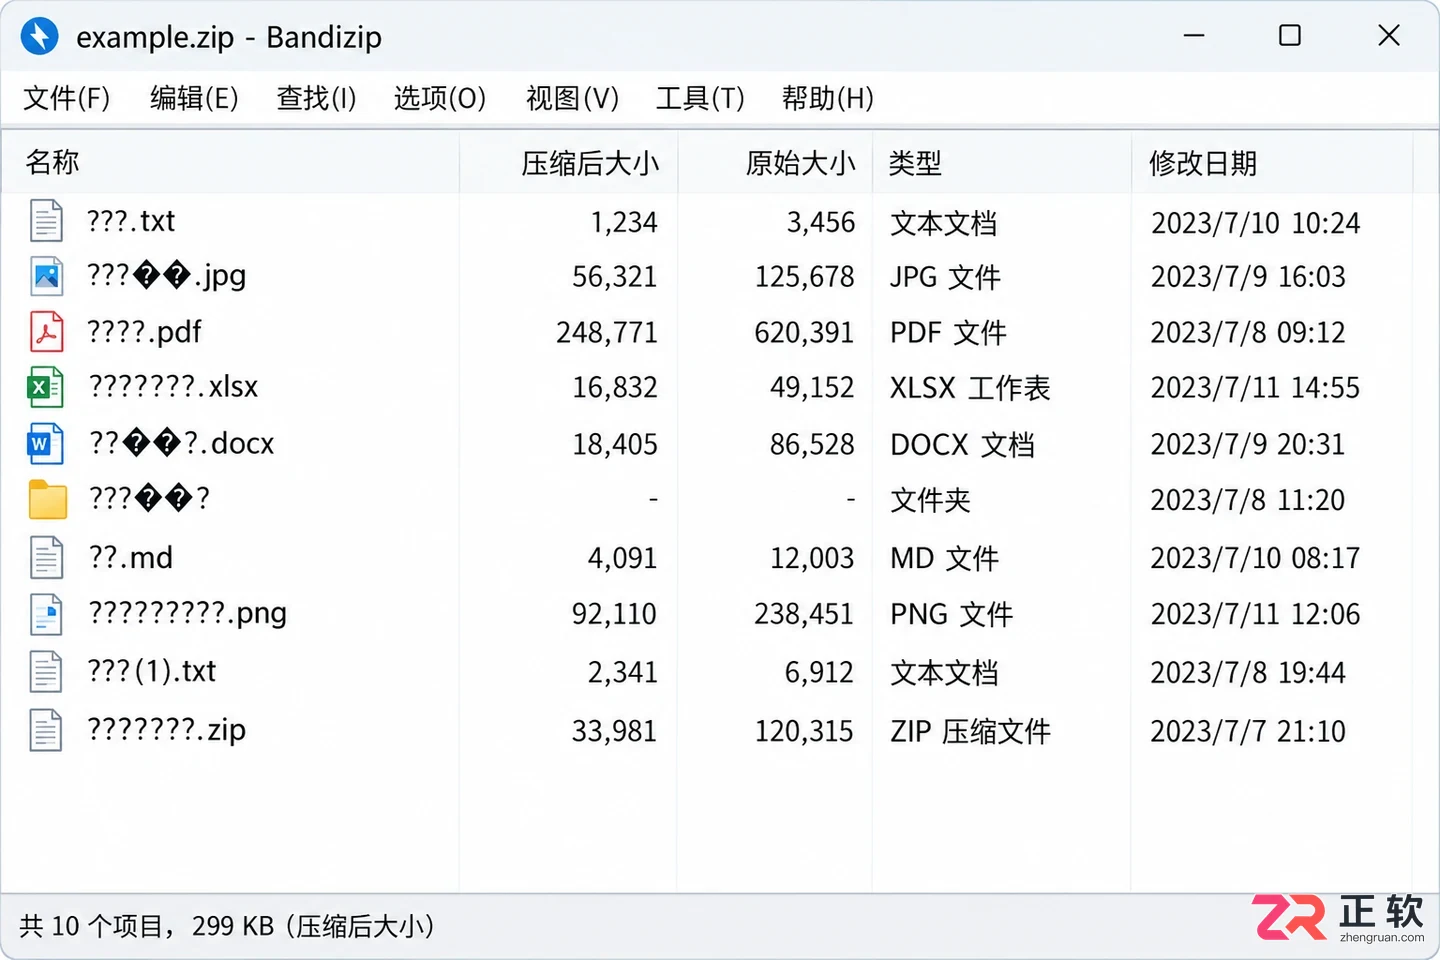Click the file name ending in .docx
Image resolution: width=1440 pixels, height=960 pixels.
pos(181,444)
